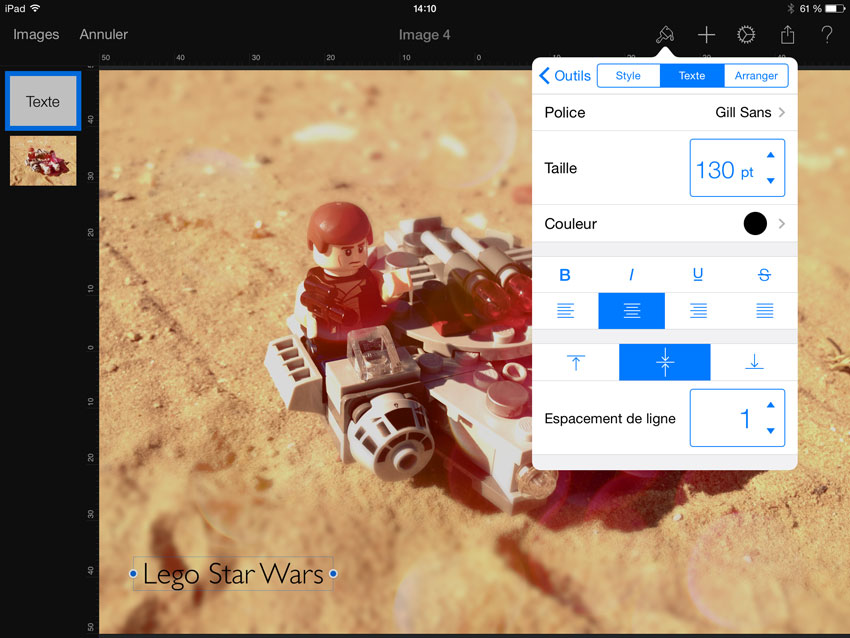Toggle underline formatting
This screenshot has width=850, height=638.
click(698, 275)
